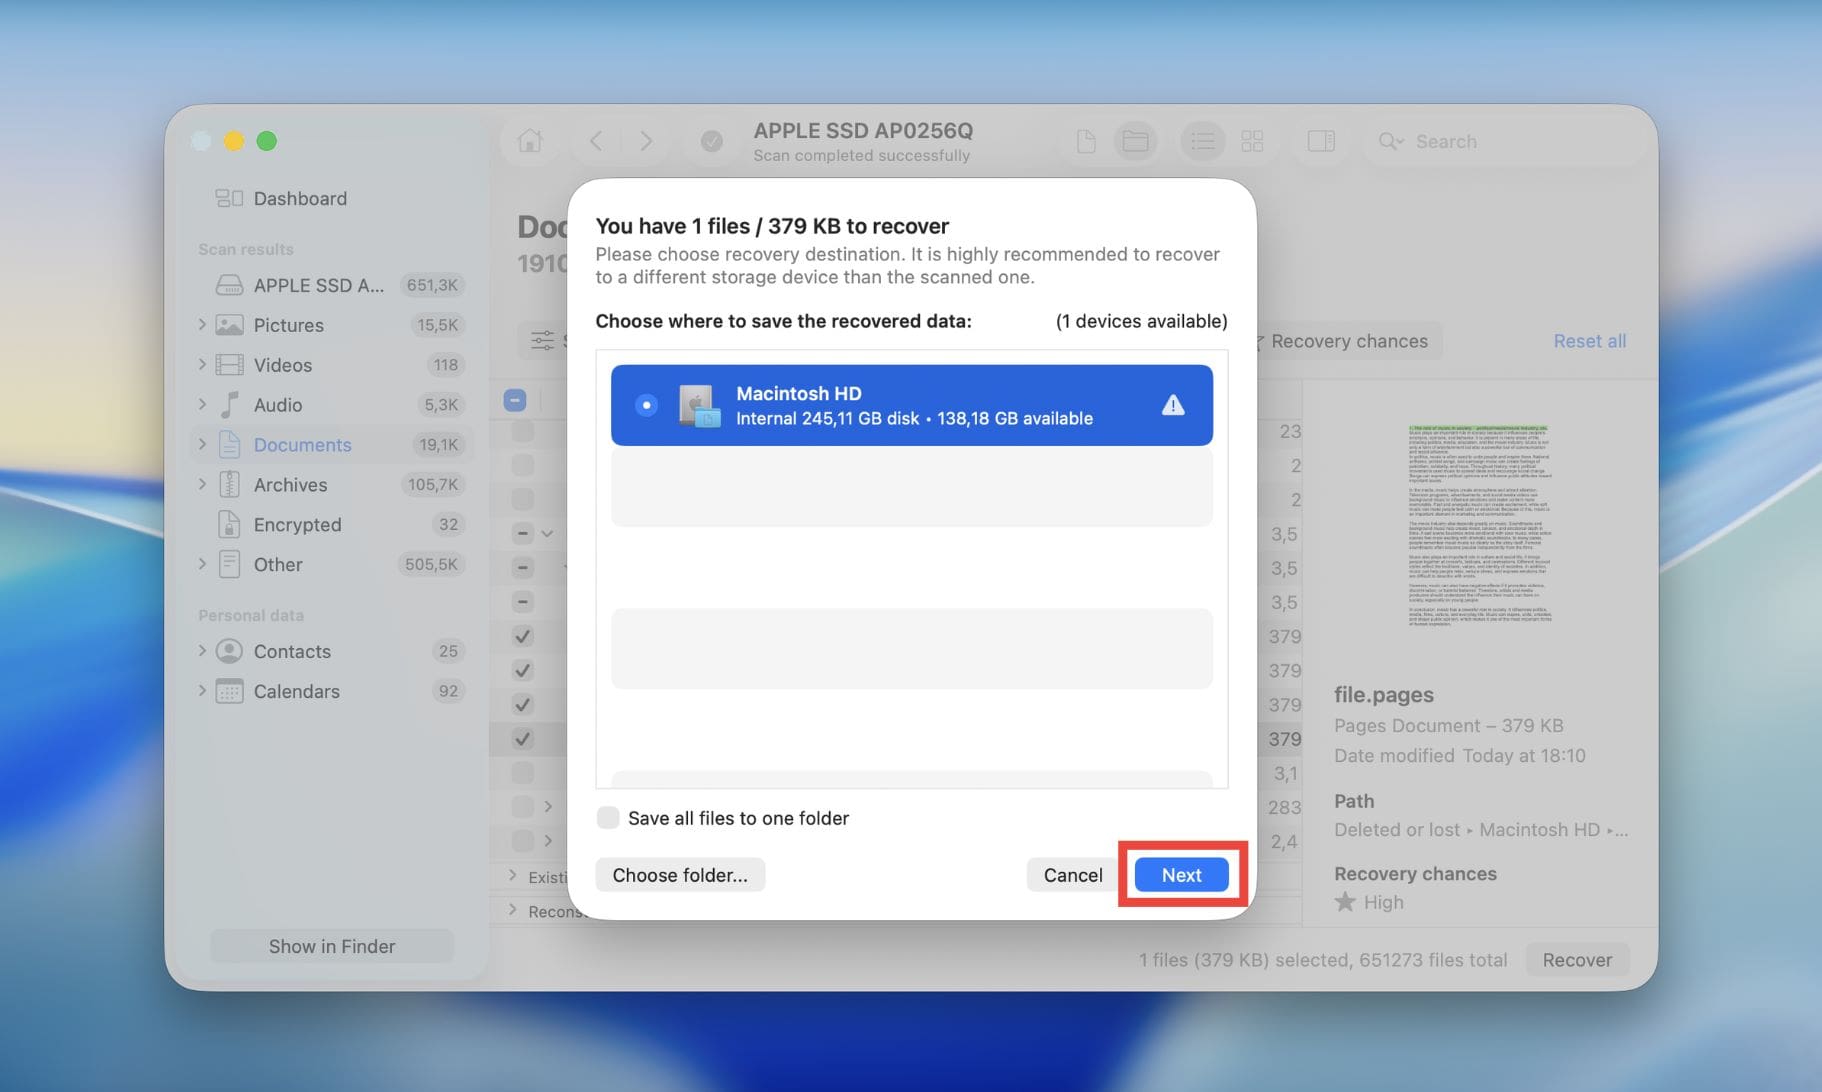Click Next to continue recovery
This screenshot has width=1822, height=1092.
[1181, 875]
